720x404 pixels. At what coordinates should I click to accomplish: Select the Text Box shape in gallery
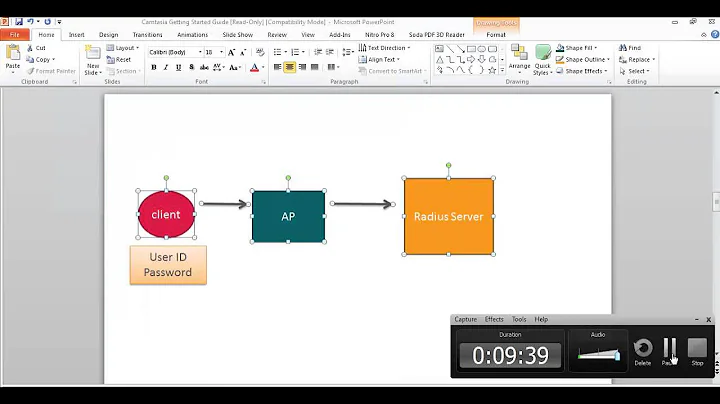439,49
